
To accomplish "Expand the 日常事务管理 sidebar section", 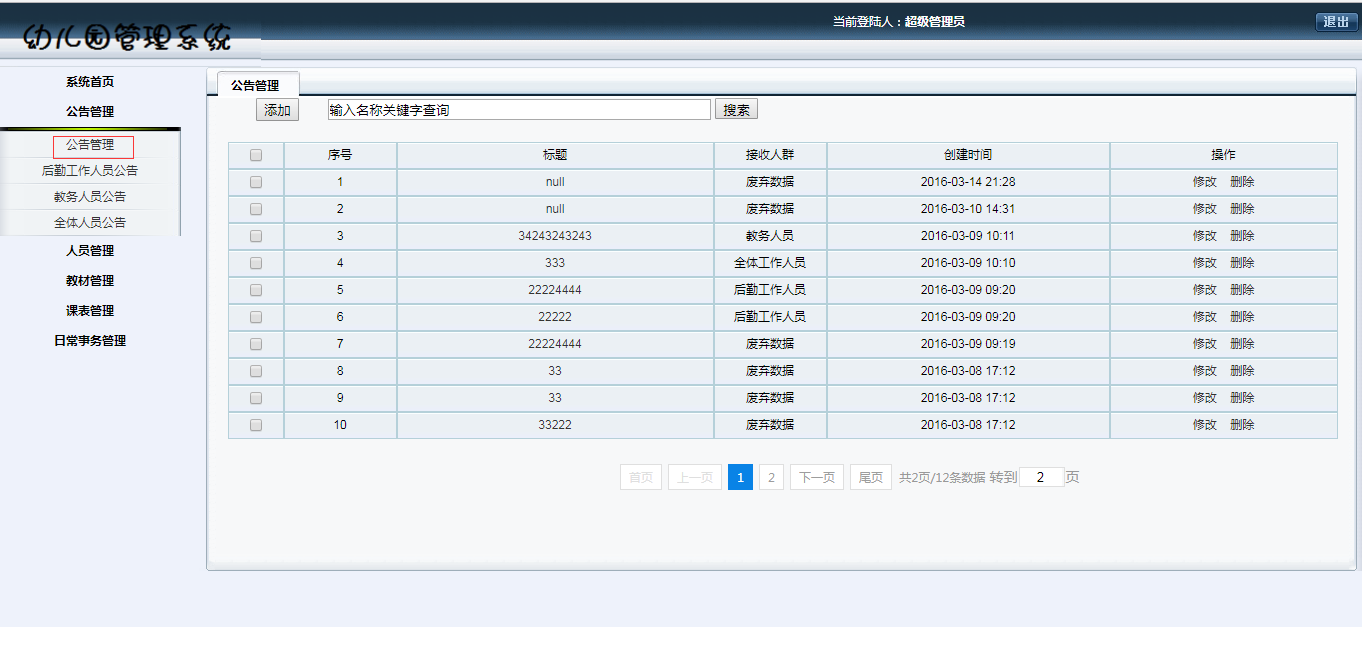I will point(90,341).
